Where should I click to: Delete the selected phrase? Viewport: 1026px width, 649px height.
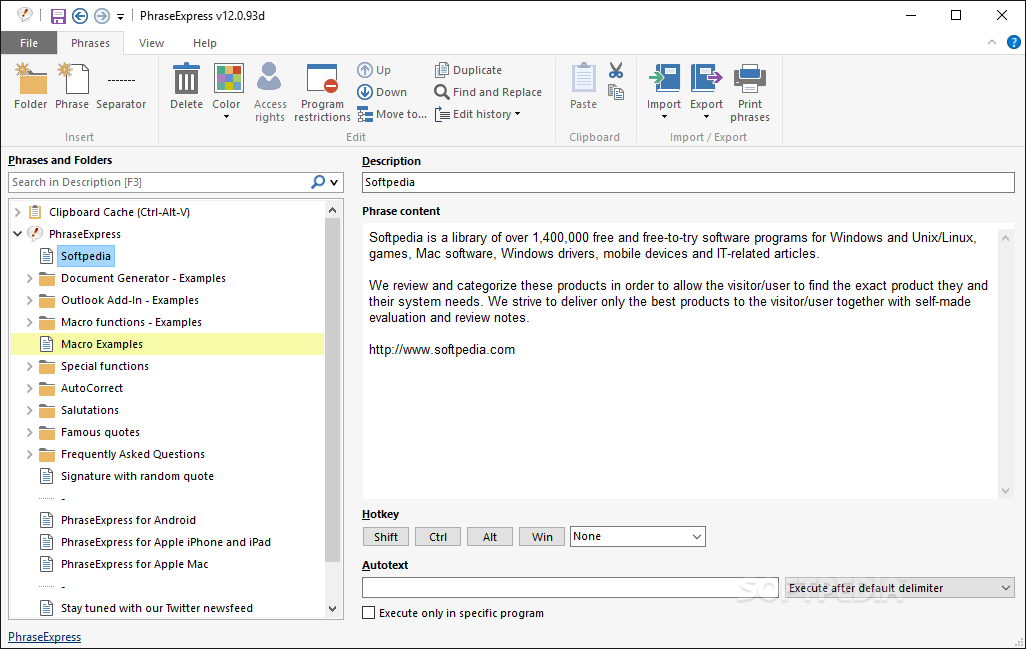[x=186, y=86]
